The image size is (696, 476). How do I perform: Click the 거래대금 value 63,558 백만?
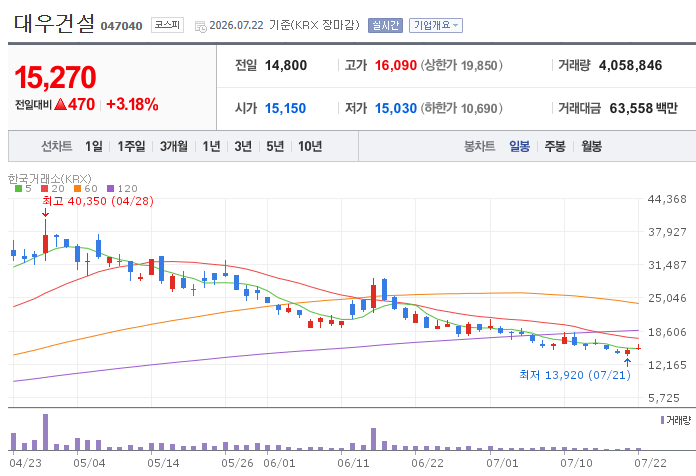coord(644,108)
